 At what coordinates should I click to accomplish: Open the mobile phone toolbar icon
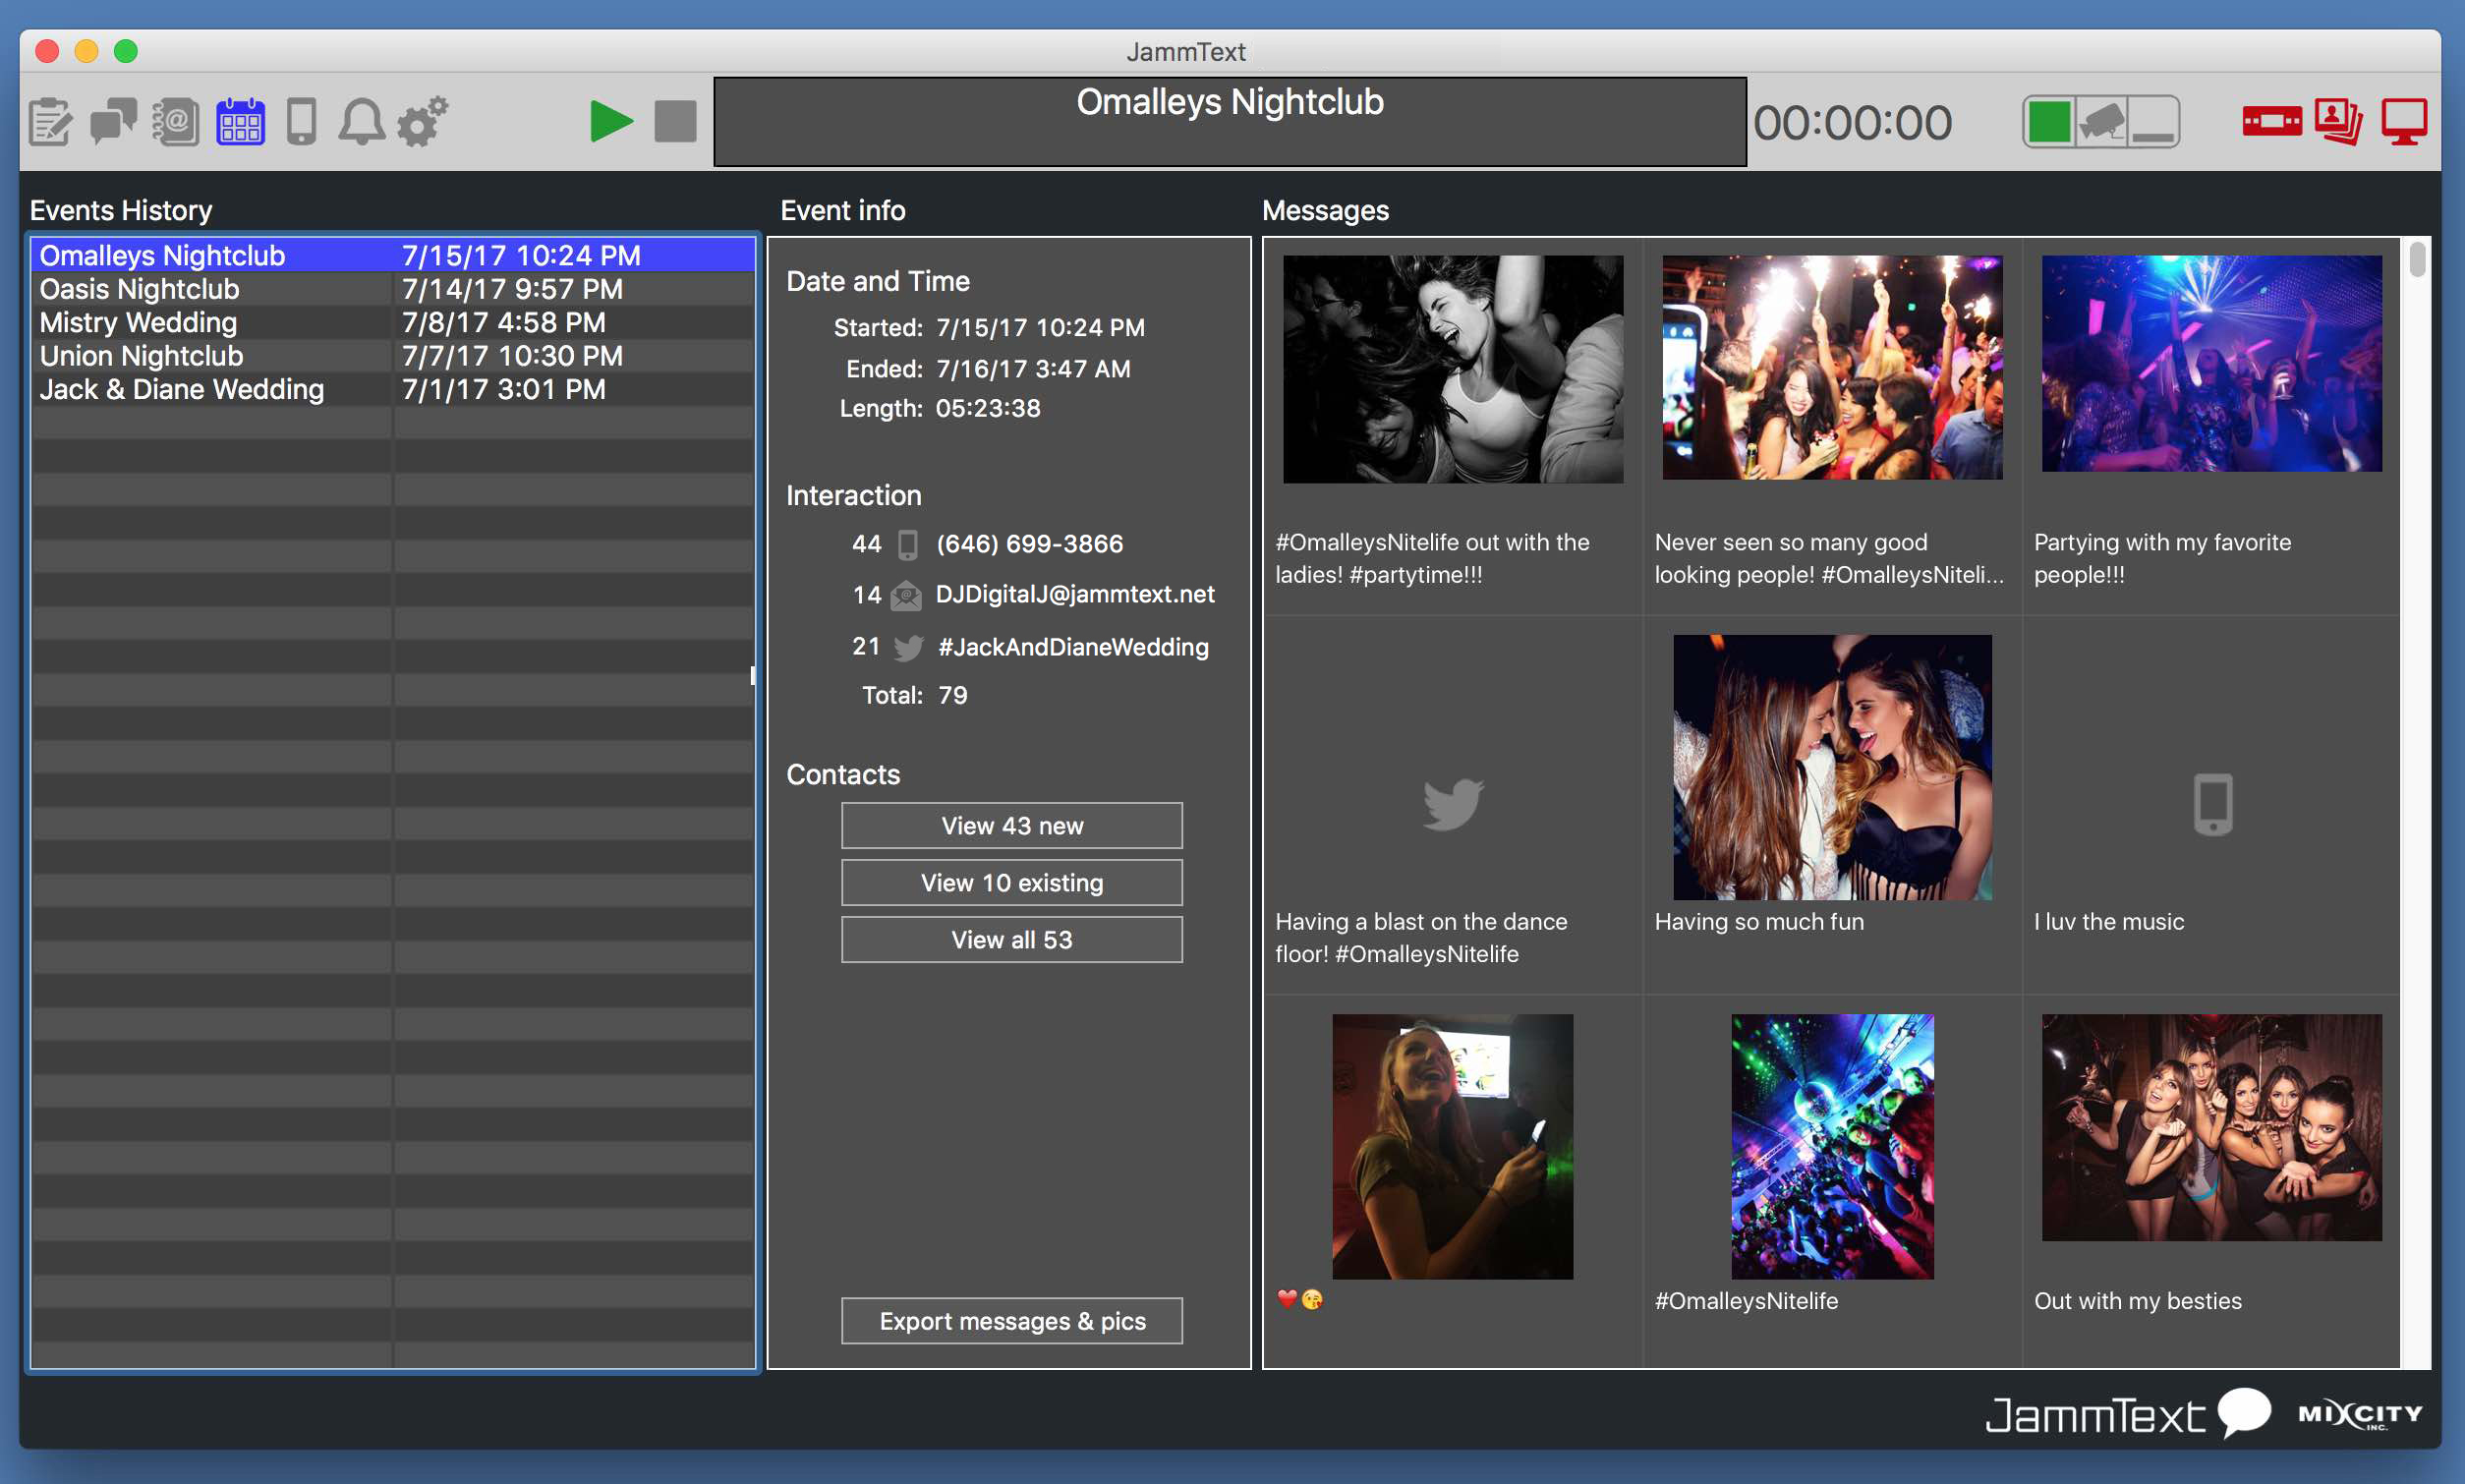[301, 122]
